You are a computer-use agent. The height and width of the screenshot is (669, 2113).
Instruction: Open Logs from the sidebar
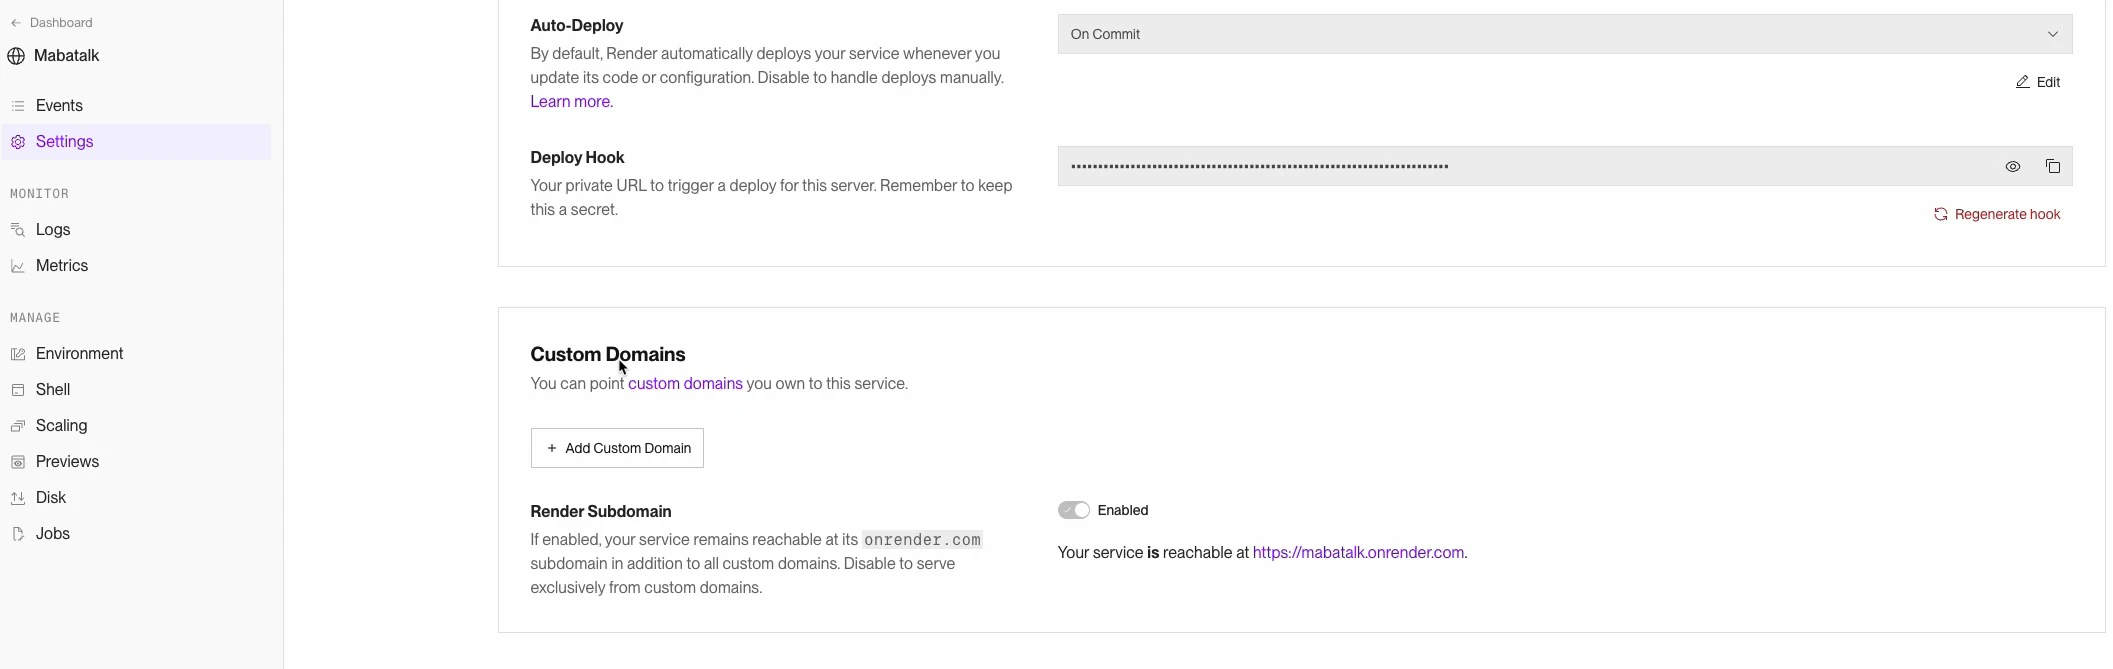click(52, 229)
